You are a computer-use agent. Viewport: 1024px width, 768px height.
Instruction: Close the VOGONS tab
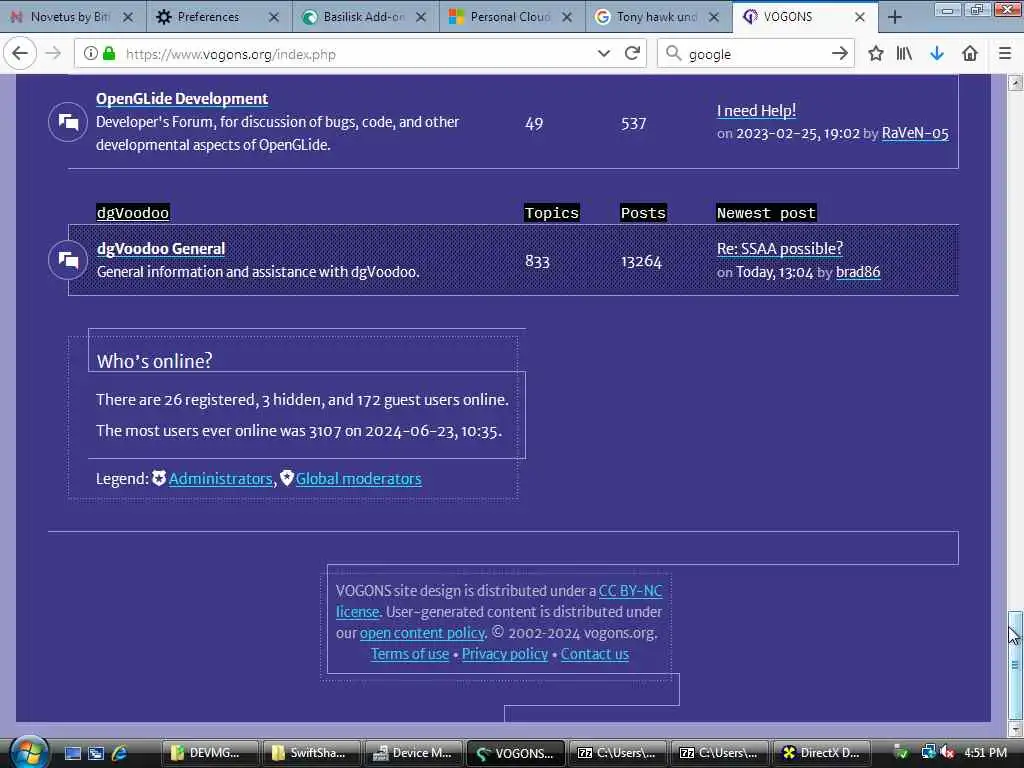(x=860, y=17)
